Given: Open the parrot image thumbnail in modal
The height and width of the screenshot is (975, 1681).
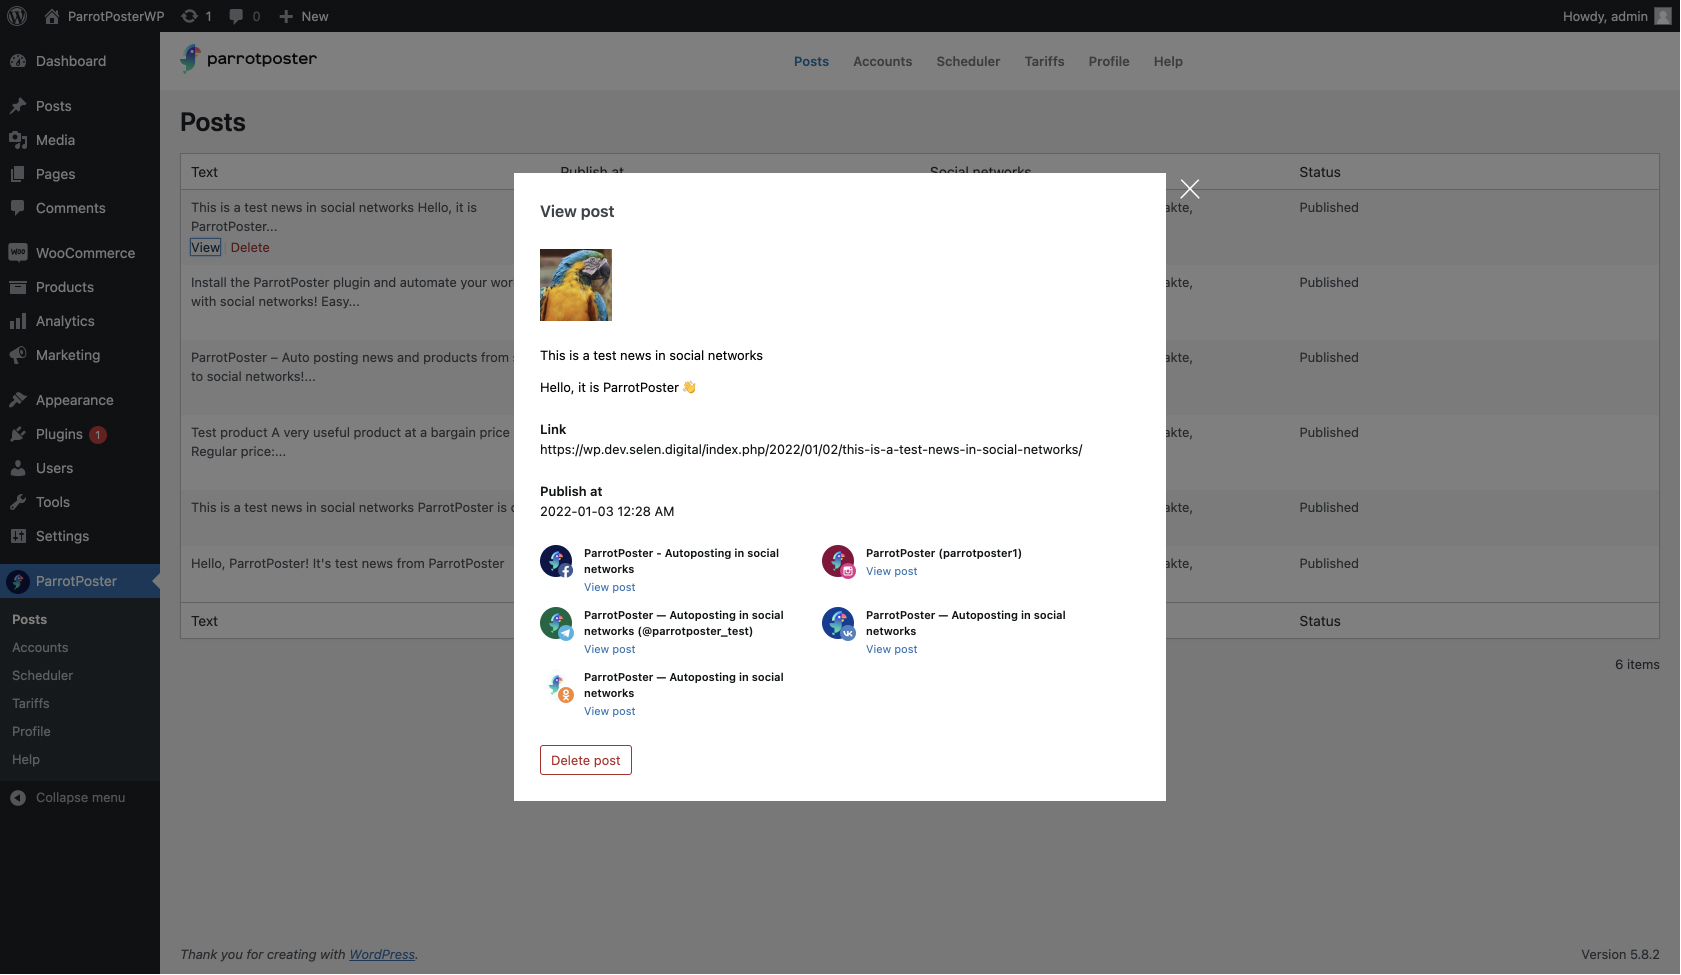Looking at the screenshot, I should coord(576,285).
